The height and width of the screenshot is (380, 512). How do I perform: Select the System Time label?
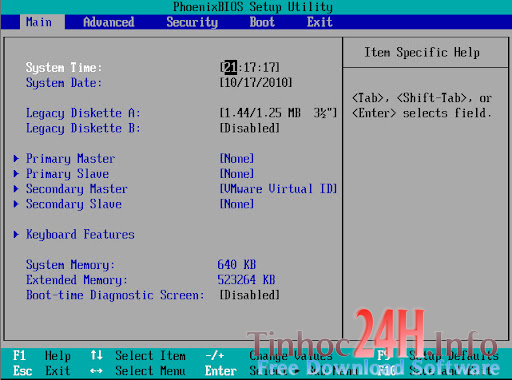[x=64, y=67]
